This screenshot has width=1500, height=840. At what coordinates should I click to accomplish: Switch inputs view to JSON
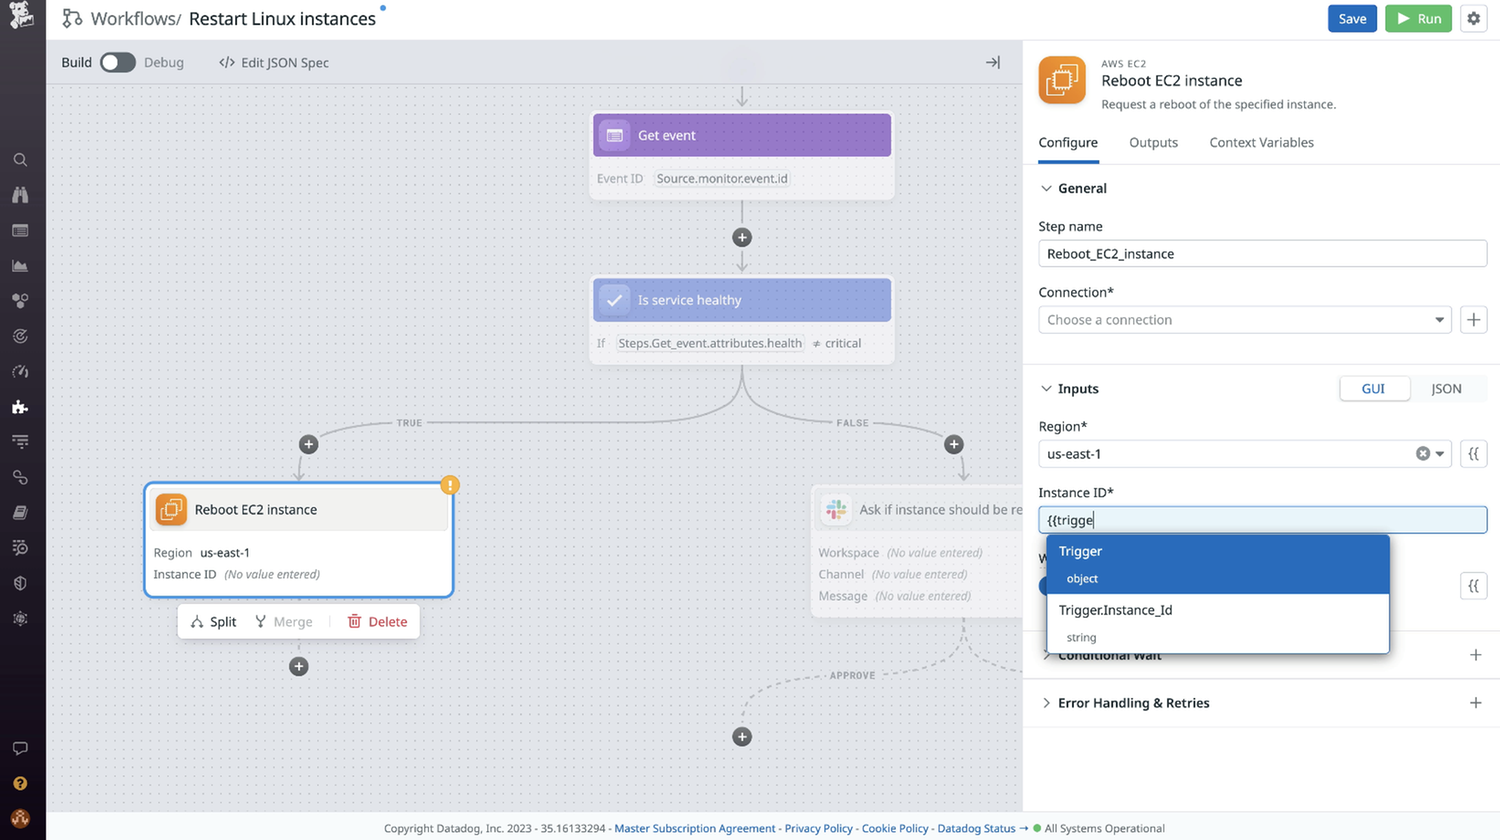click(x=1446, y=389)
